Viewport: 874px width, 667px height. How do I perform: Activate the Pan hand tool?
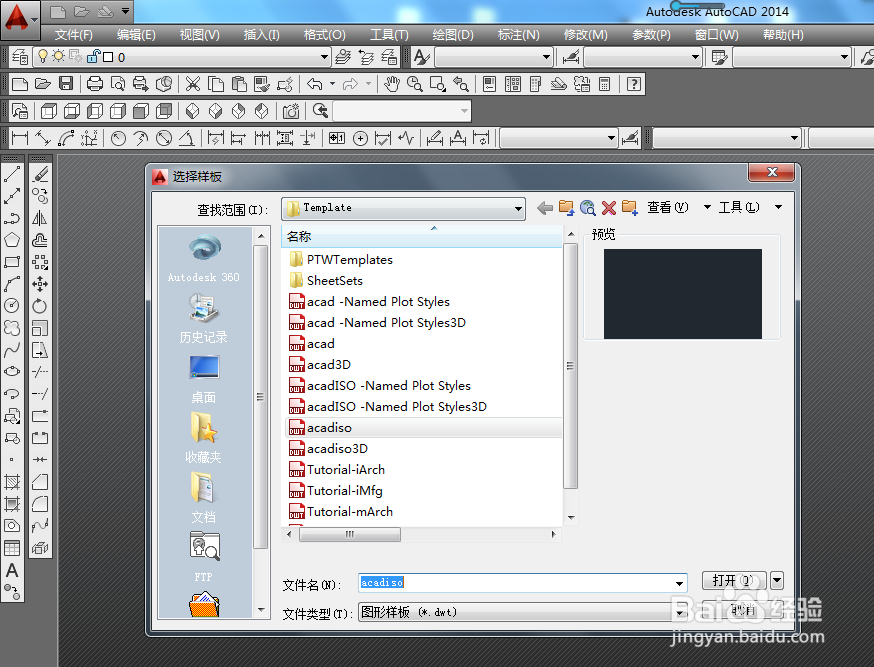(x=392, y=84)
